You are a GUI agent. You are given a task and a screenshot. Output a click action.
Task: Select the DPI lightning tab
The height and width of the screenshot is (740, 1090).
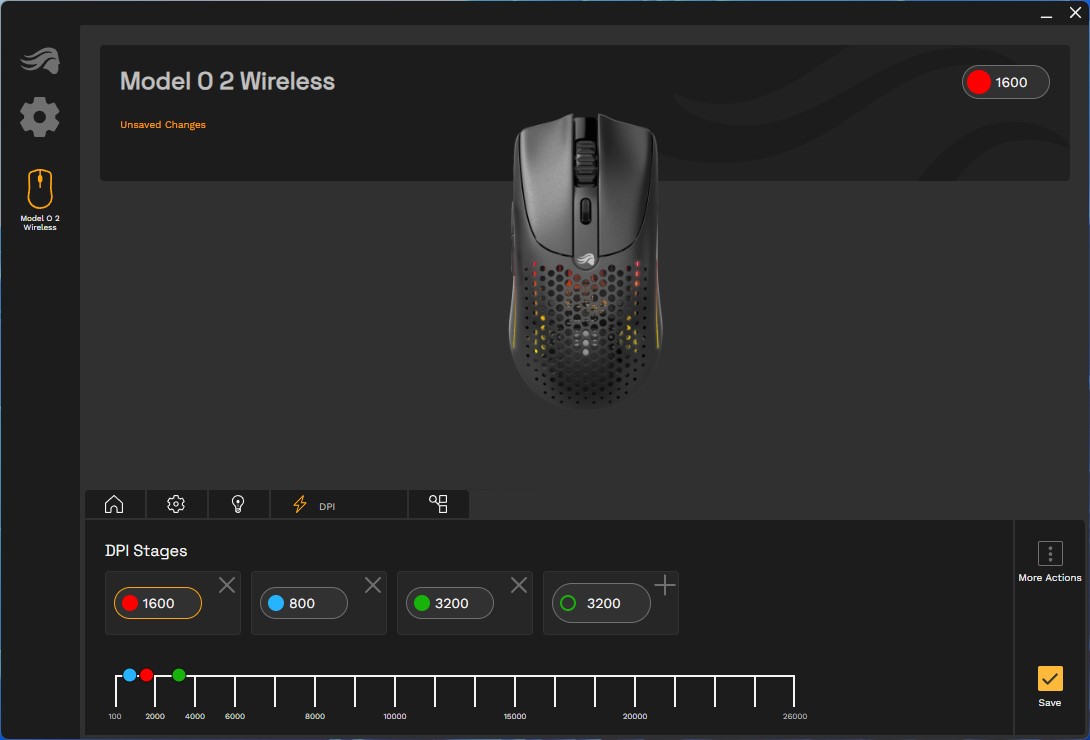338,505
